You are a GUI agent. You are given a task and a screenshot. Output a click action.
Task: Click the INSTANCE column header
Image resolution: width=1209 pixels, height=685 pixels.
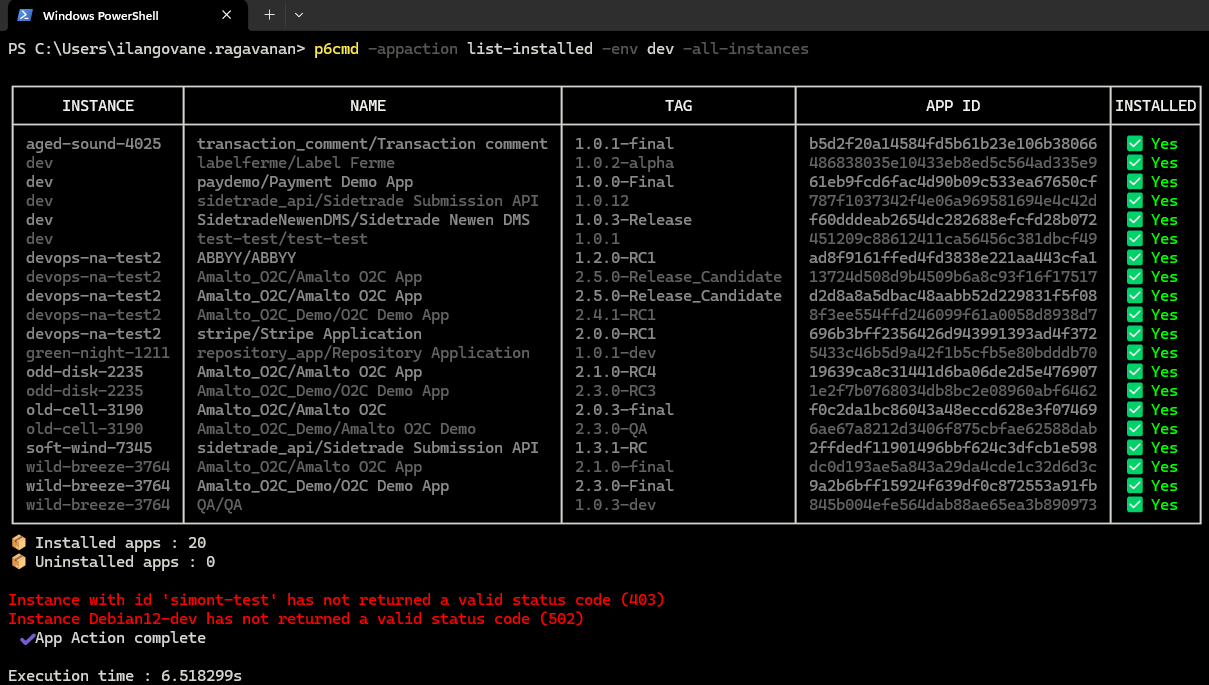click(98, 106)
